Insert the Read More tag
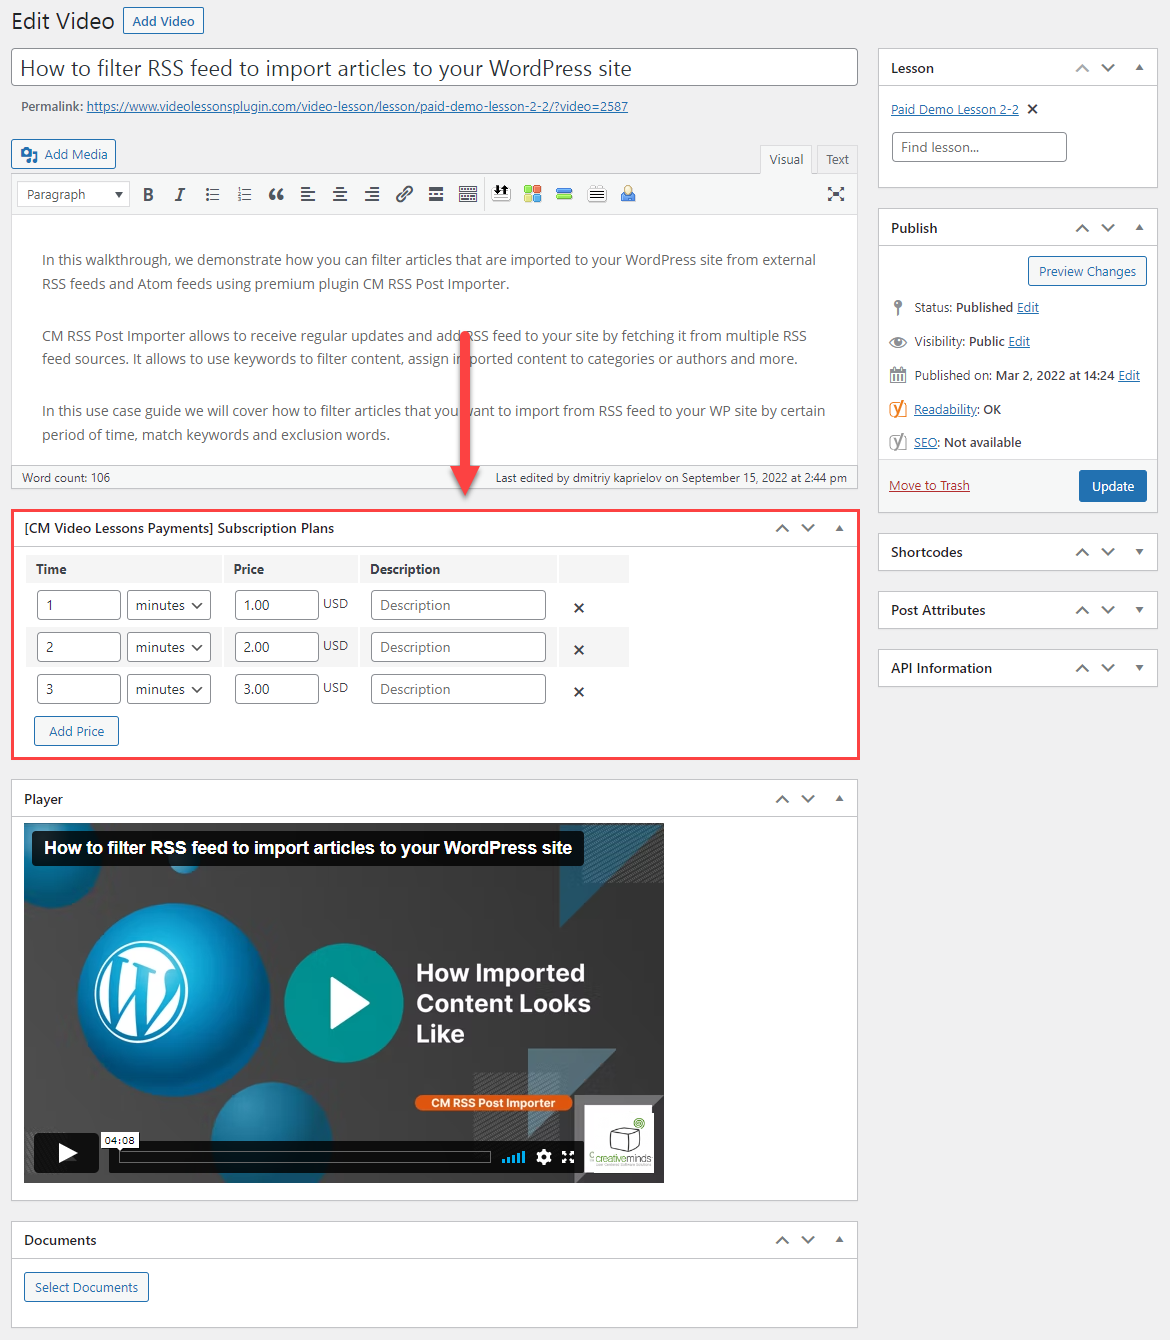Screen dimensions: 1170x1340 436,194
